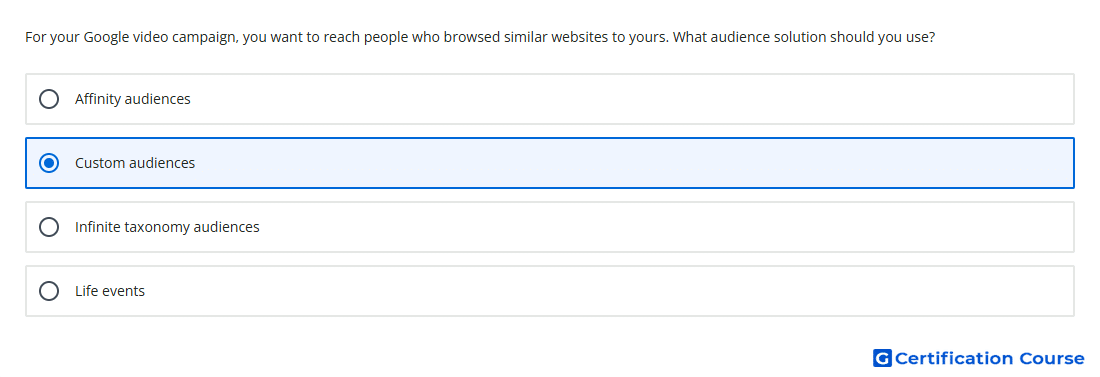
Task: Select the Affinity audiences radio button
Action: pos(48,99)
